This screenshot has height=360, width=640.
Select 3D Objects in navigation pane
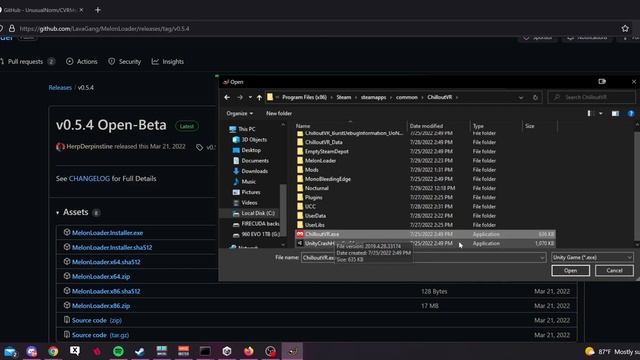249,140
